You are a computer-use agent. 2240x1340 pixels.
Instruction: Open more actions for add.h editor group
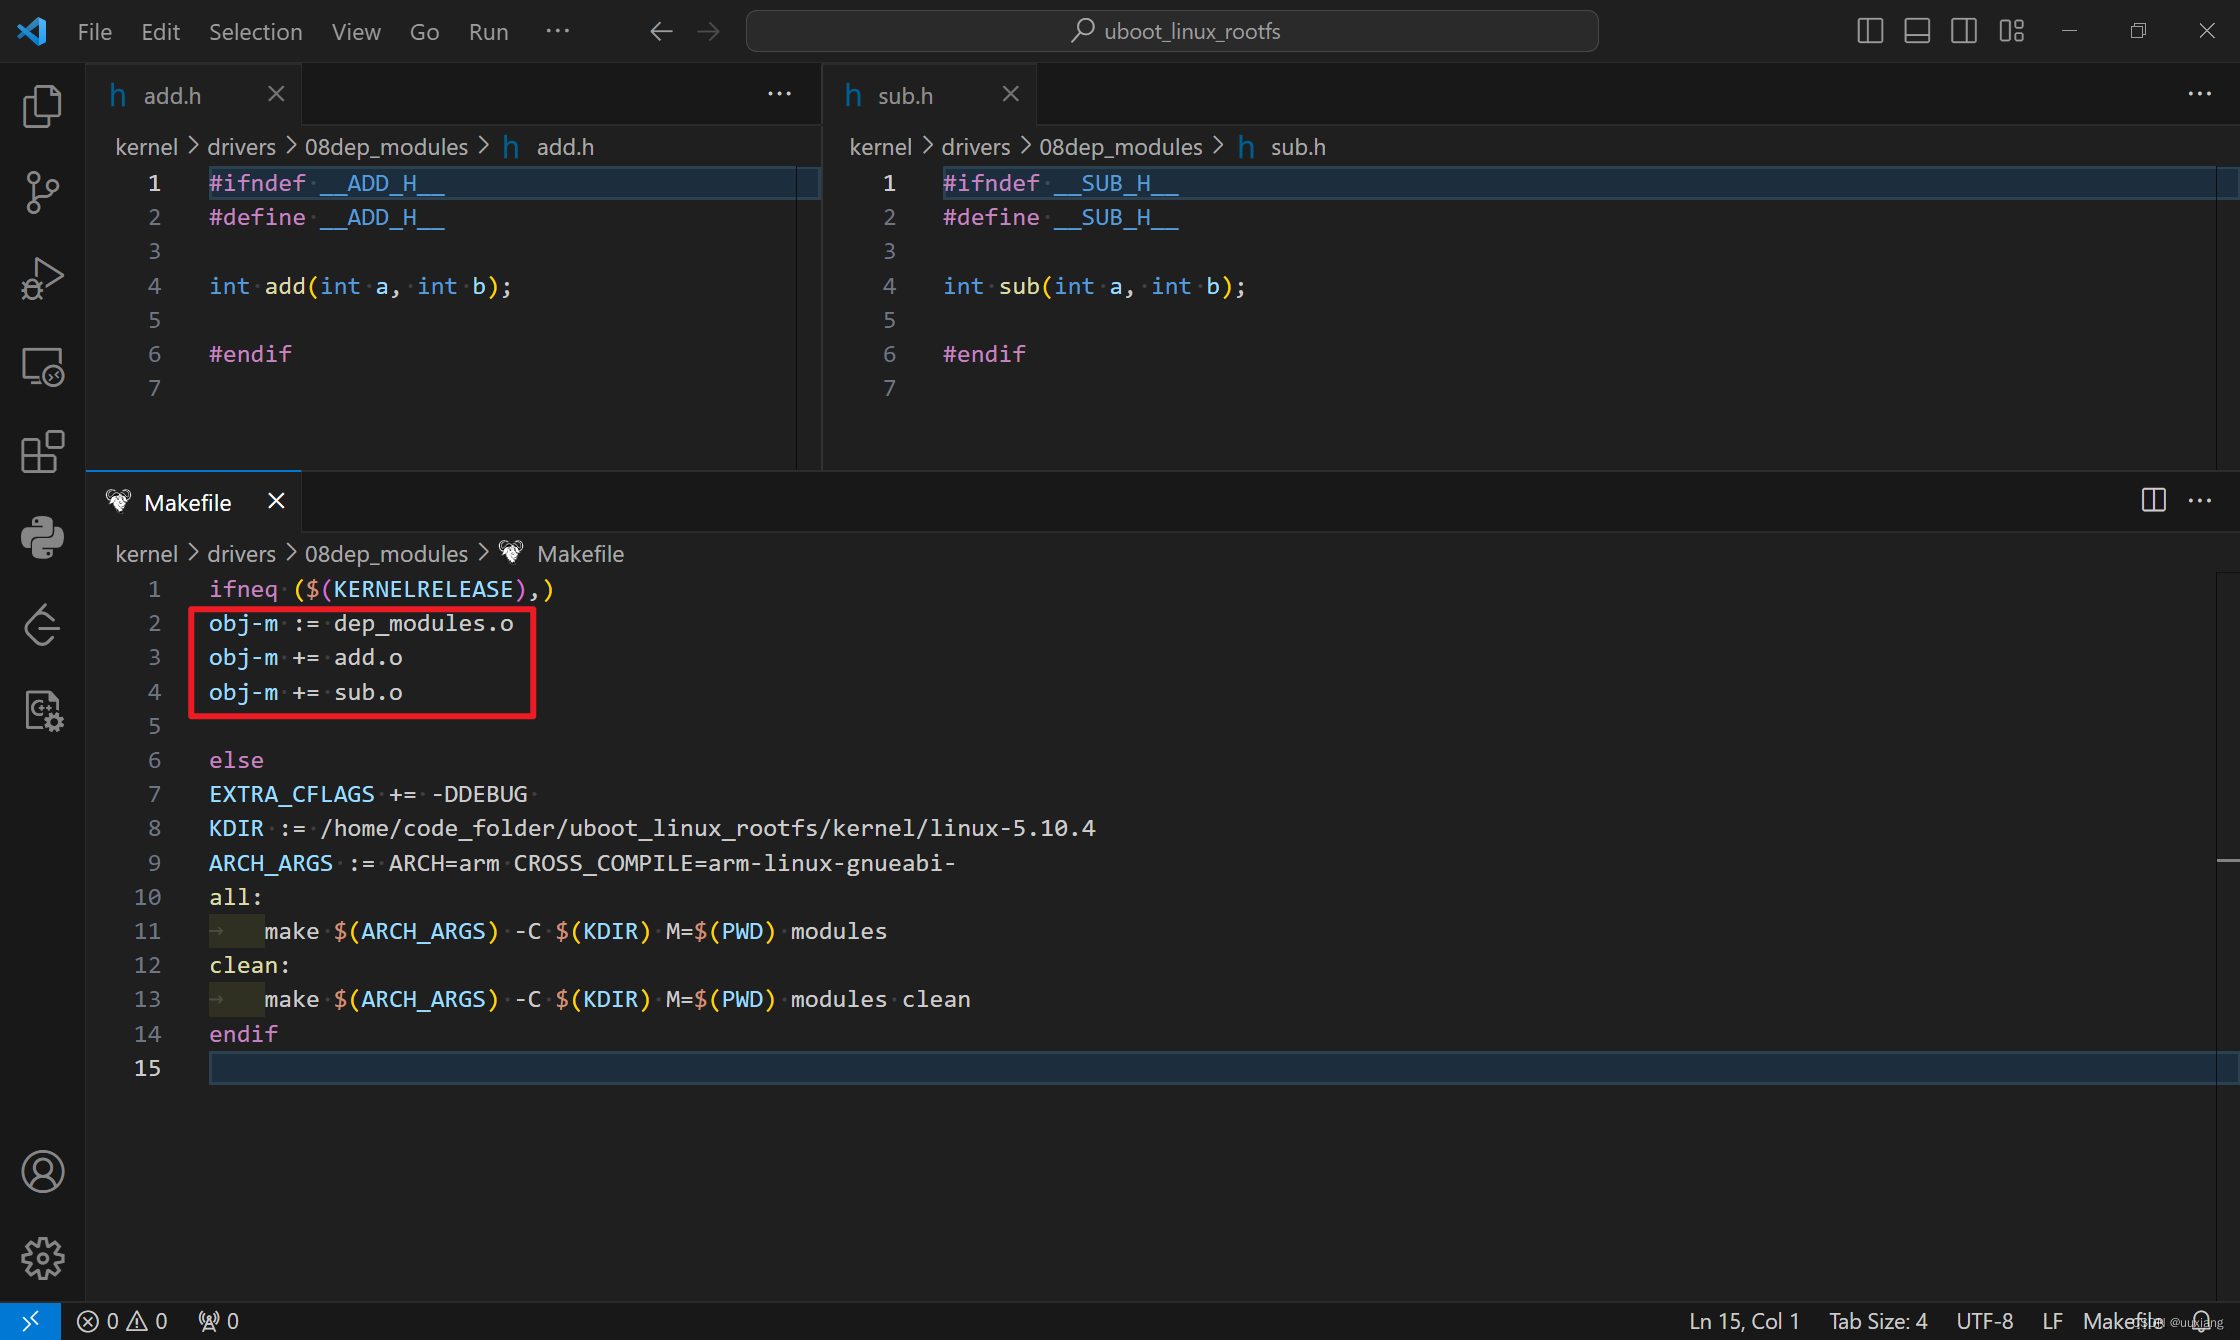pyautogui.click(x=779, y=94)
